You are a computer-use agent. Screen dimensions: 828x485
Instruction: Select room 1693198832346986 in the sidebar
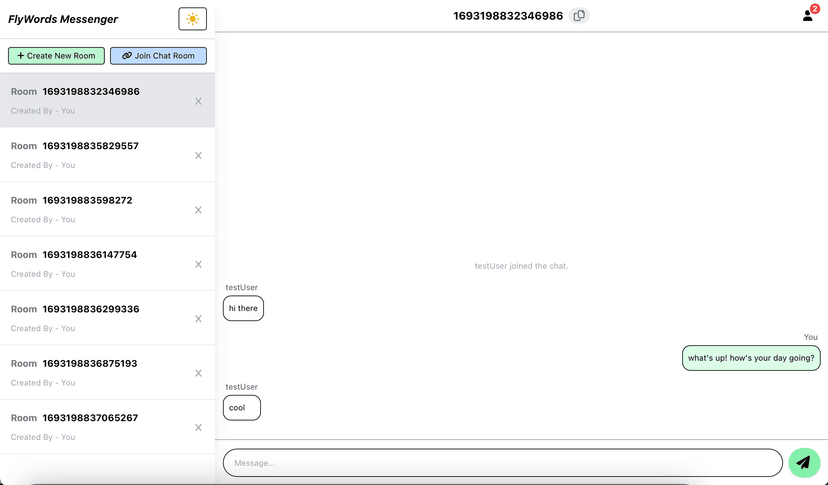point(107,100)
